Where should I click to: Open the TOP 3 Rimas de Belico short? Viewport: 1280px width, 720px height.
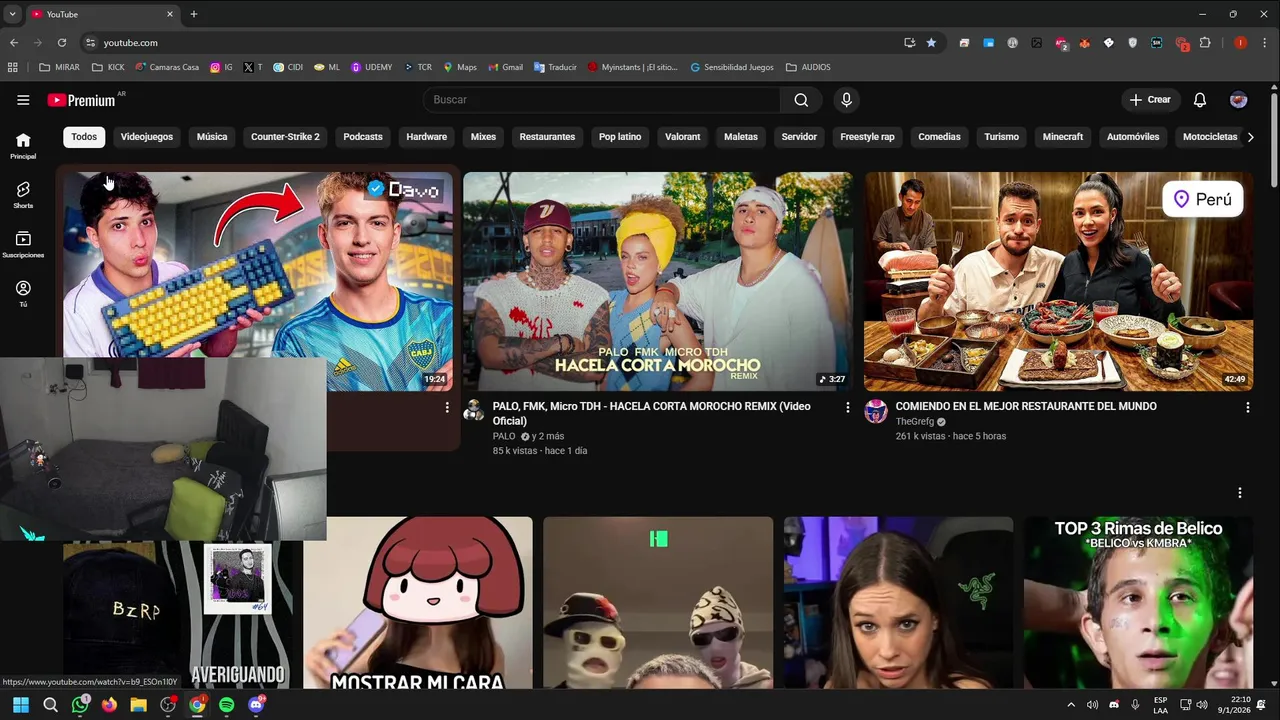1138,602
